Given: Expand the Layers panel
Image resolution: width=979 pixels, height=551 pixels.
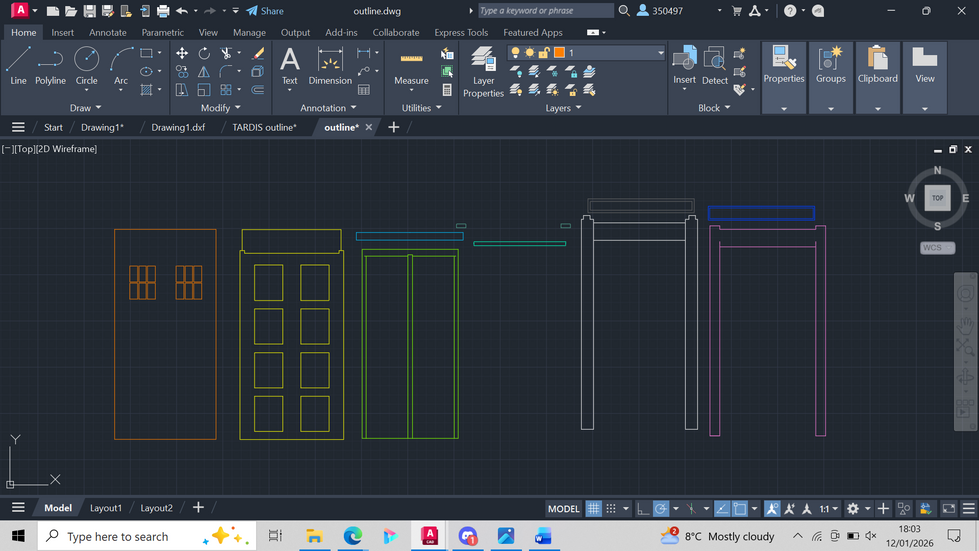Looking at the screenshot, I should click(x=563, y=108).
